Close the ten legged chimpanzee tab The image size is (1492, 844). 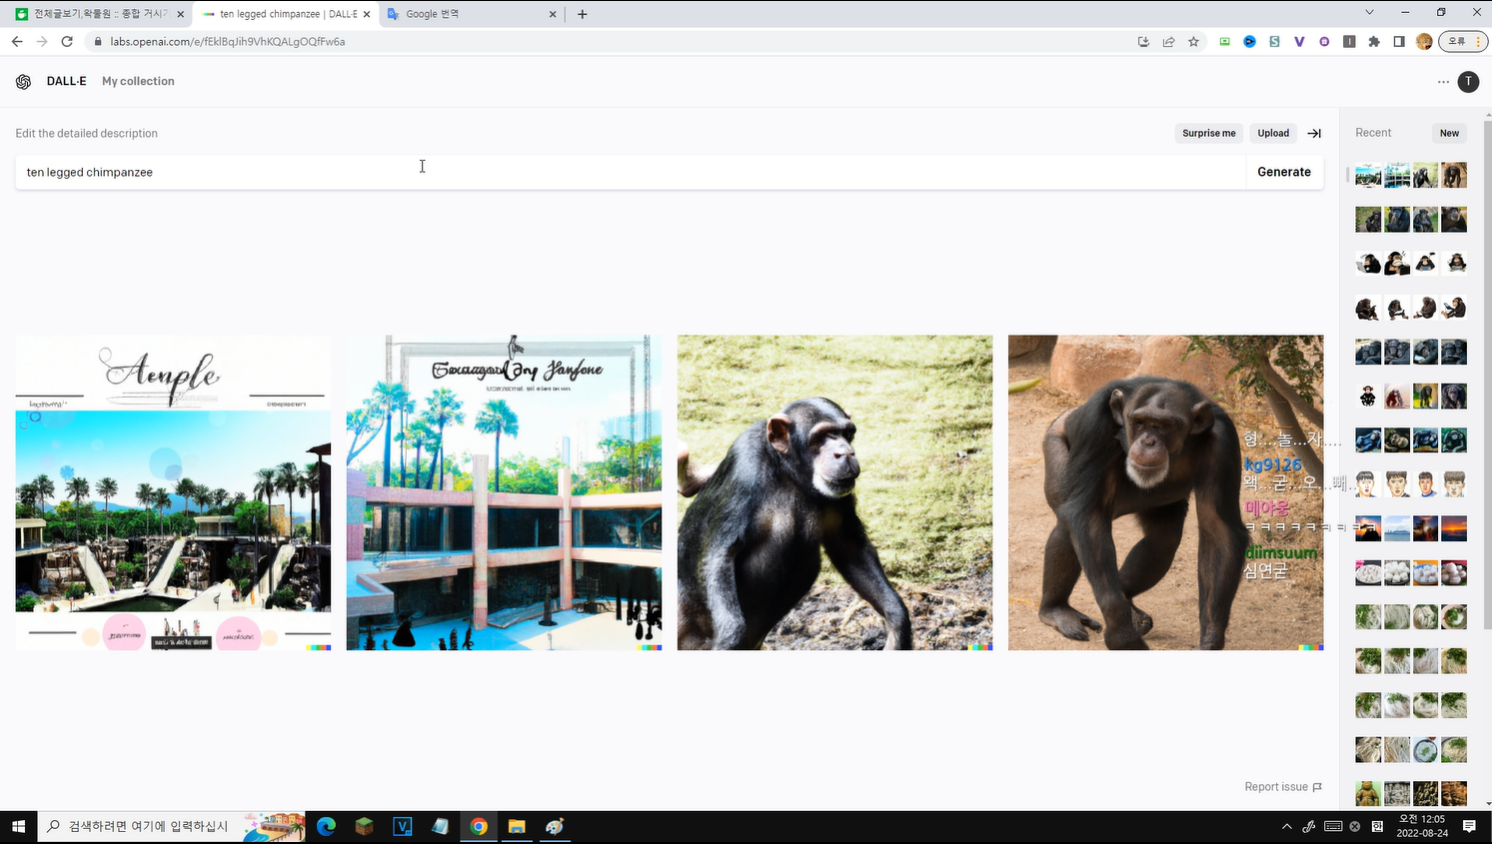tap(367, 14)
